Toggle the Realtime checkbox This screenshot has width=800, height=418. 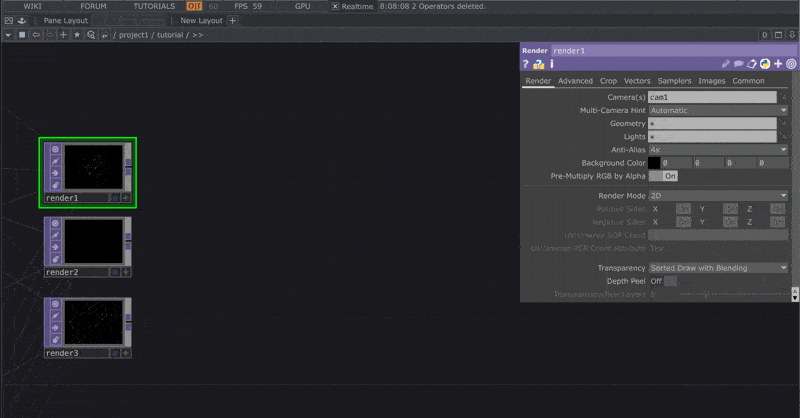click(x=335, y=6)
